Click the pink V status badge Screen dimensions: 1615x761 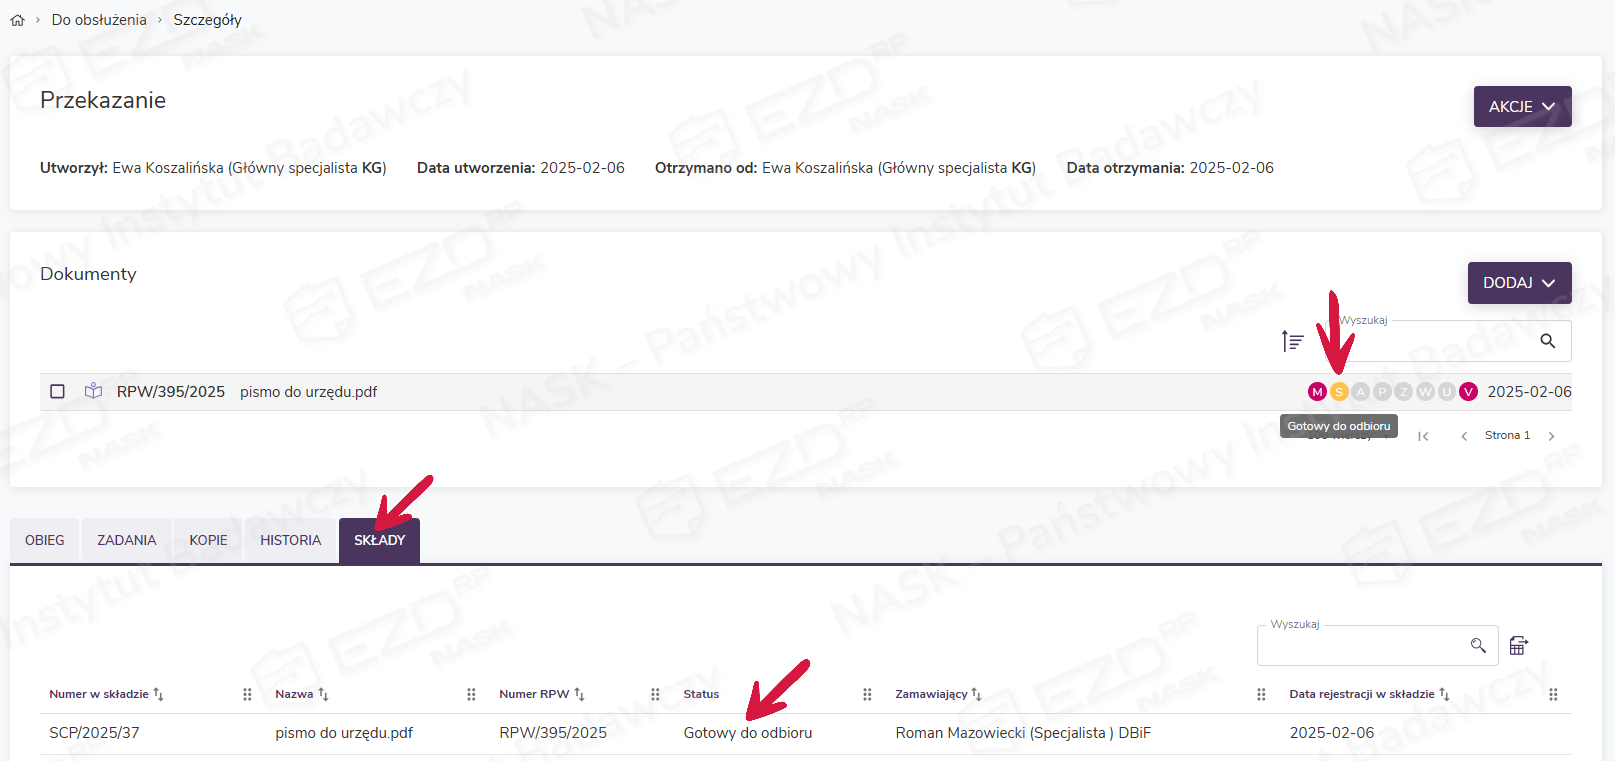point(1468,392)
